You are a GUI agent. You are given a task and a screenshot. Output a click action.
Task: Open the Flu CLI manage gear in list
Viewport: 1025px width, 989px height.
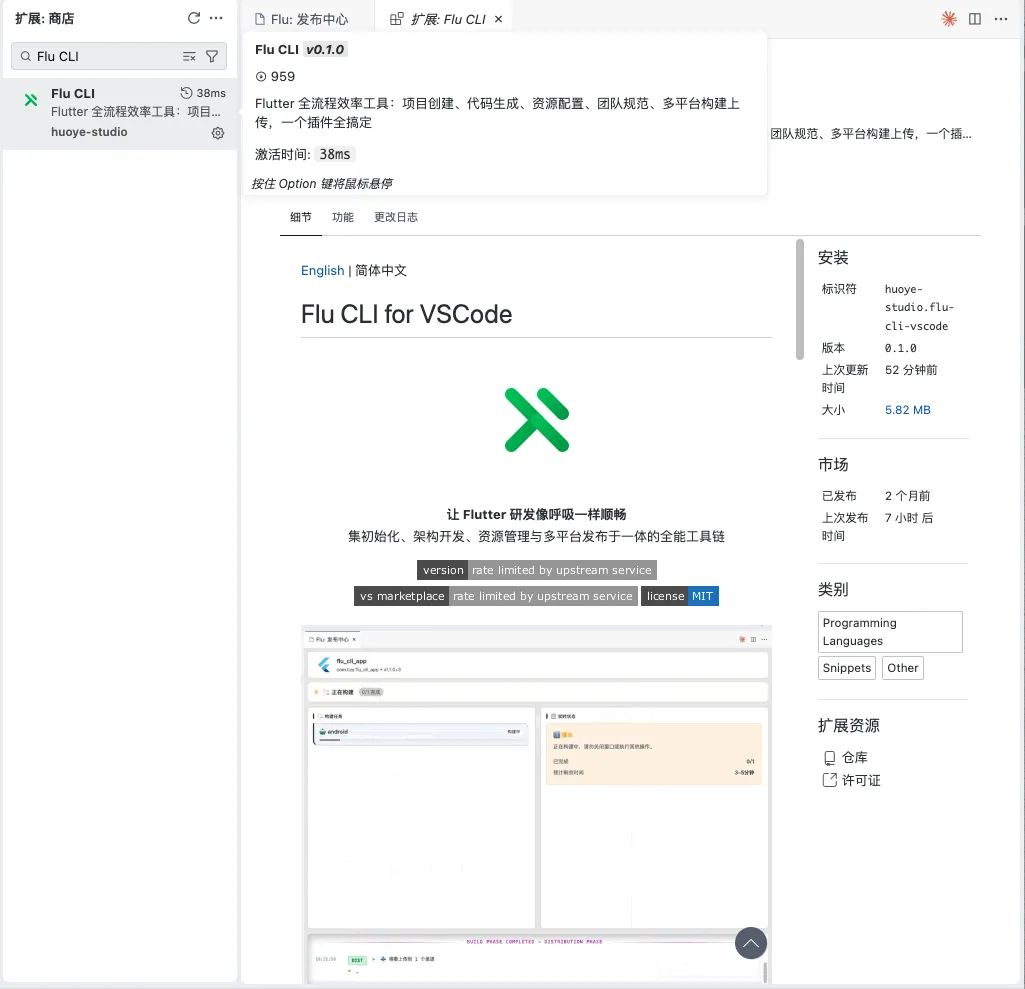coord(218,133)
